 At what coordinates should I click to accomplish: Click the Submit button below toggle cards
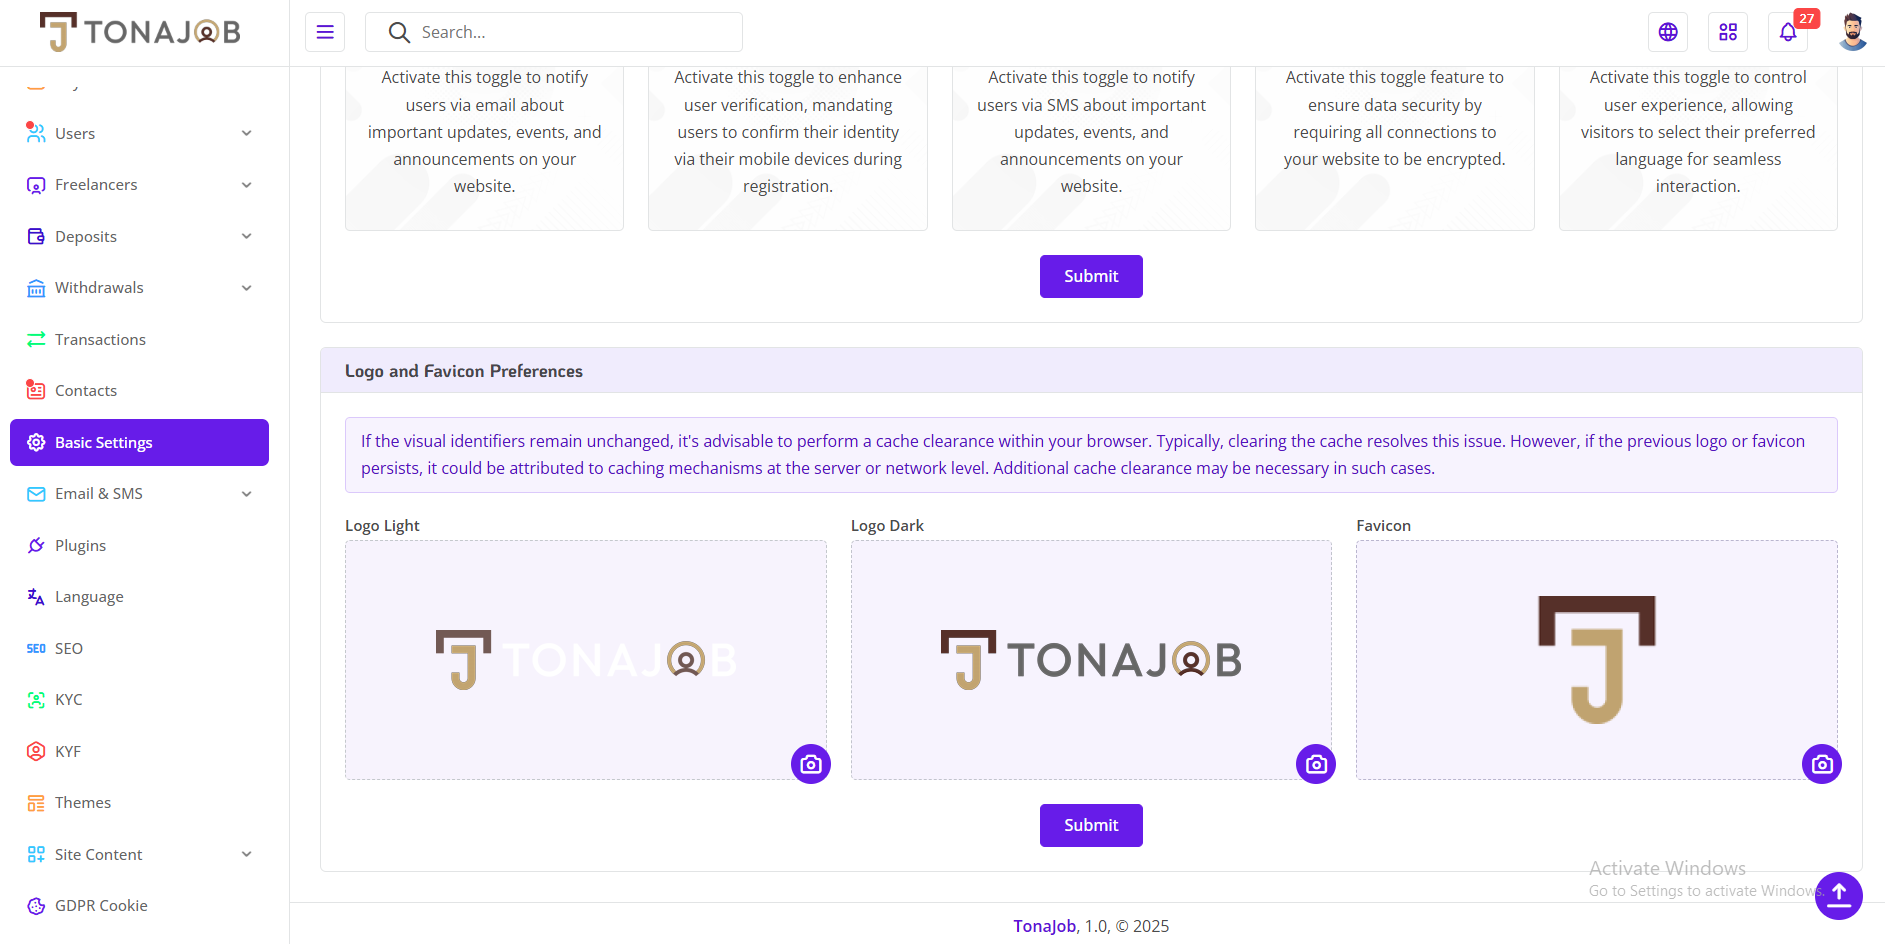tap(1091, 276)
